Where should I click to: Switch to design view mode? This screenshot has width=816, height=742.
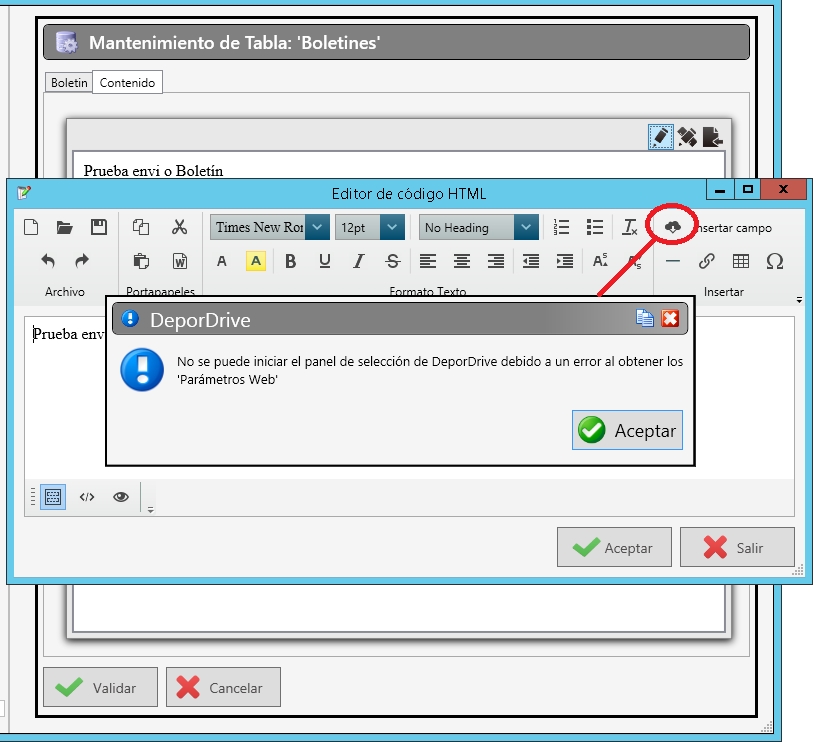(x=53, y=497)
